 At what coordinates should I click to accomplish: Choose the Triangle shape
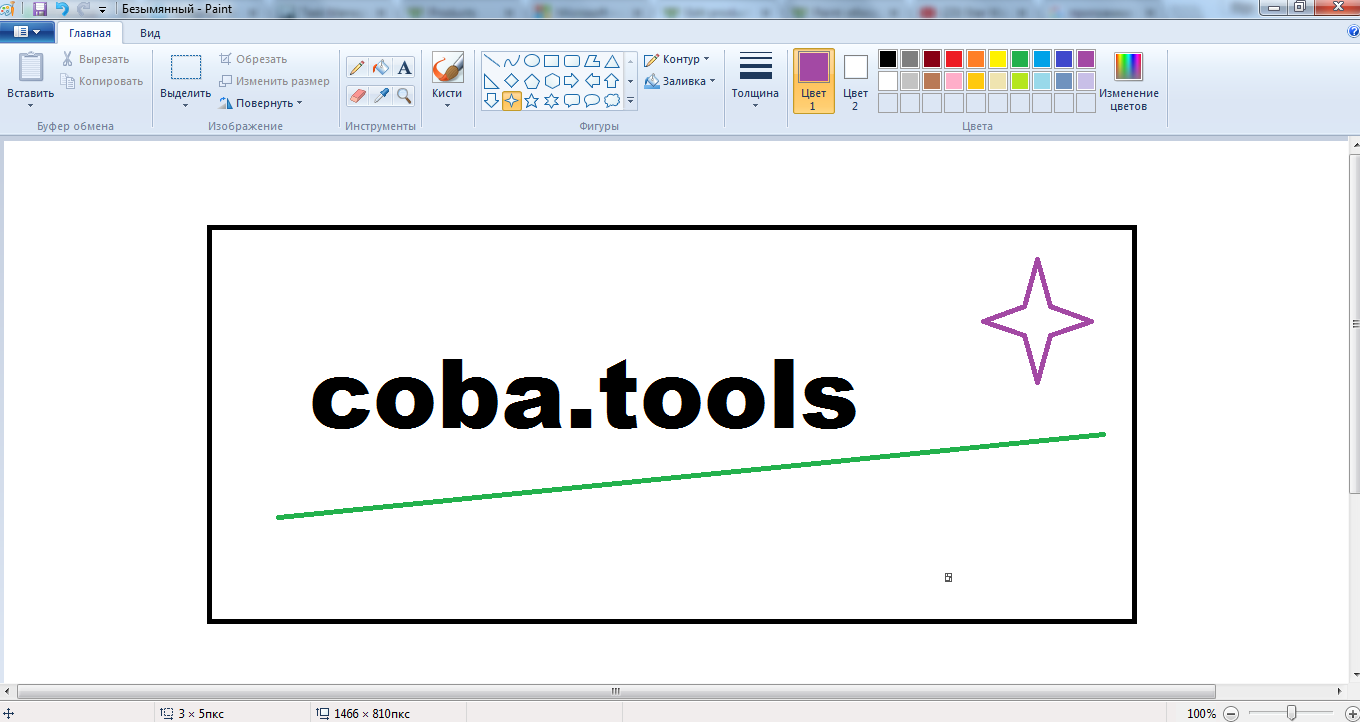coord(612,61)
